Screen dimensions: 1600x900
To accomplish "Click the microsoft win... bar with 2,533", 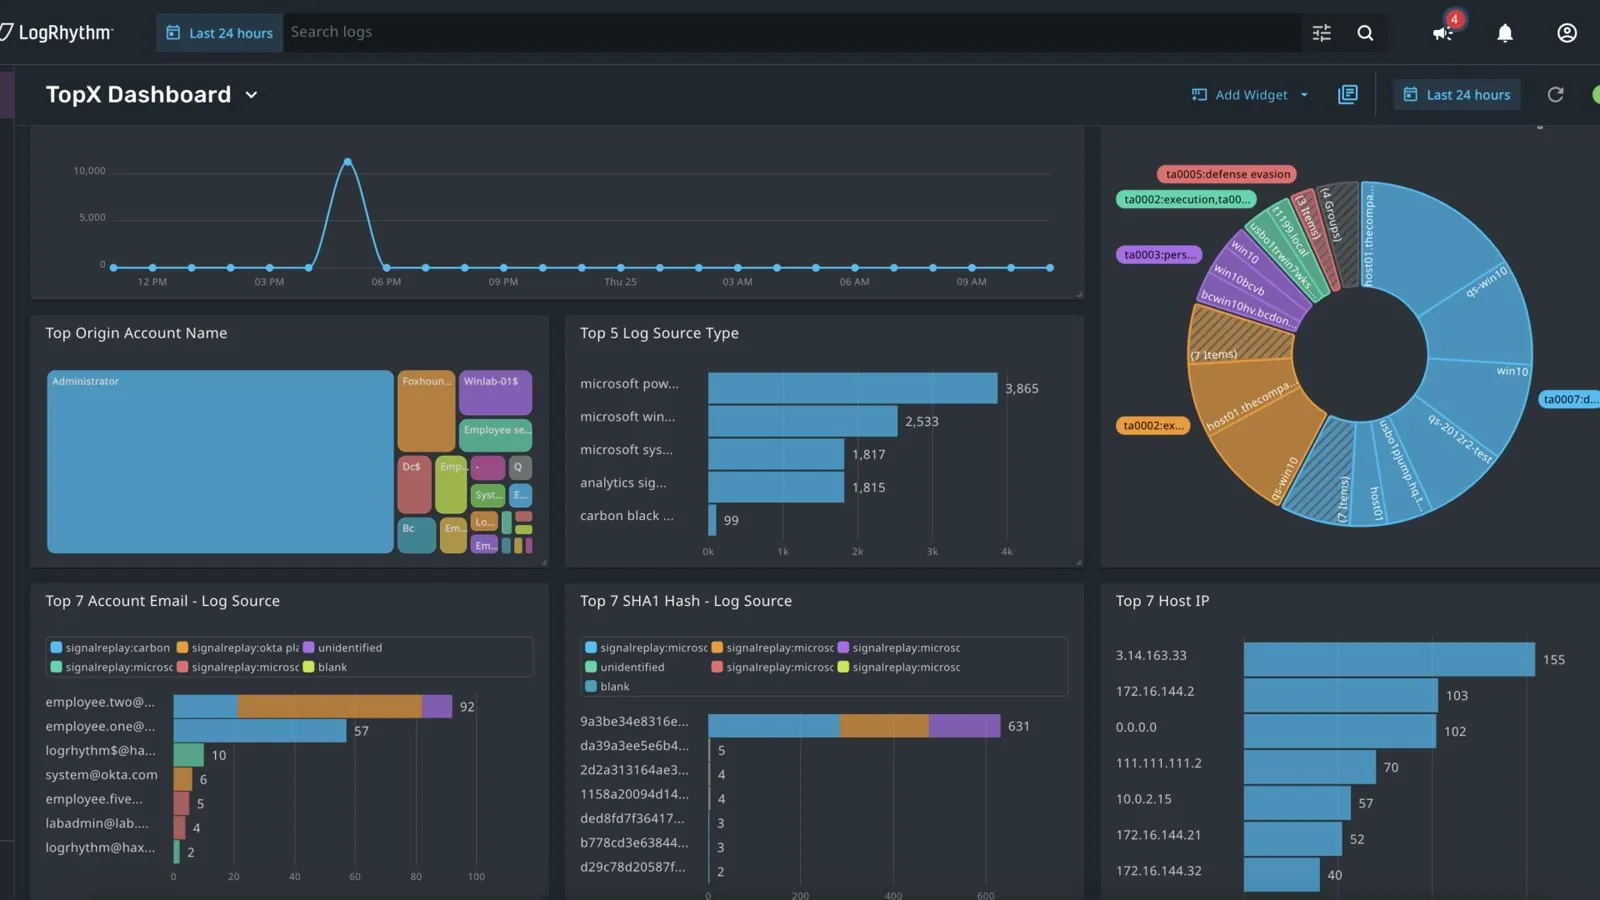I will [802, 421].
